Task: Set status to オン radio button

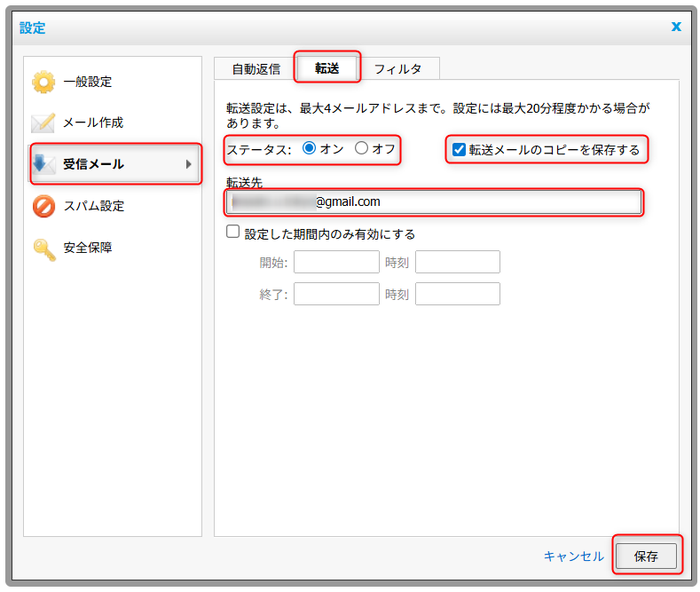Action: tap(309, 148)
